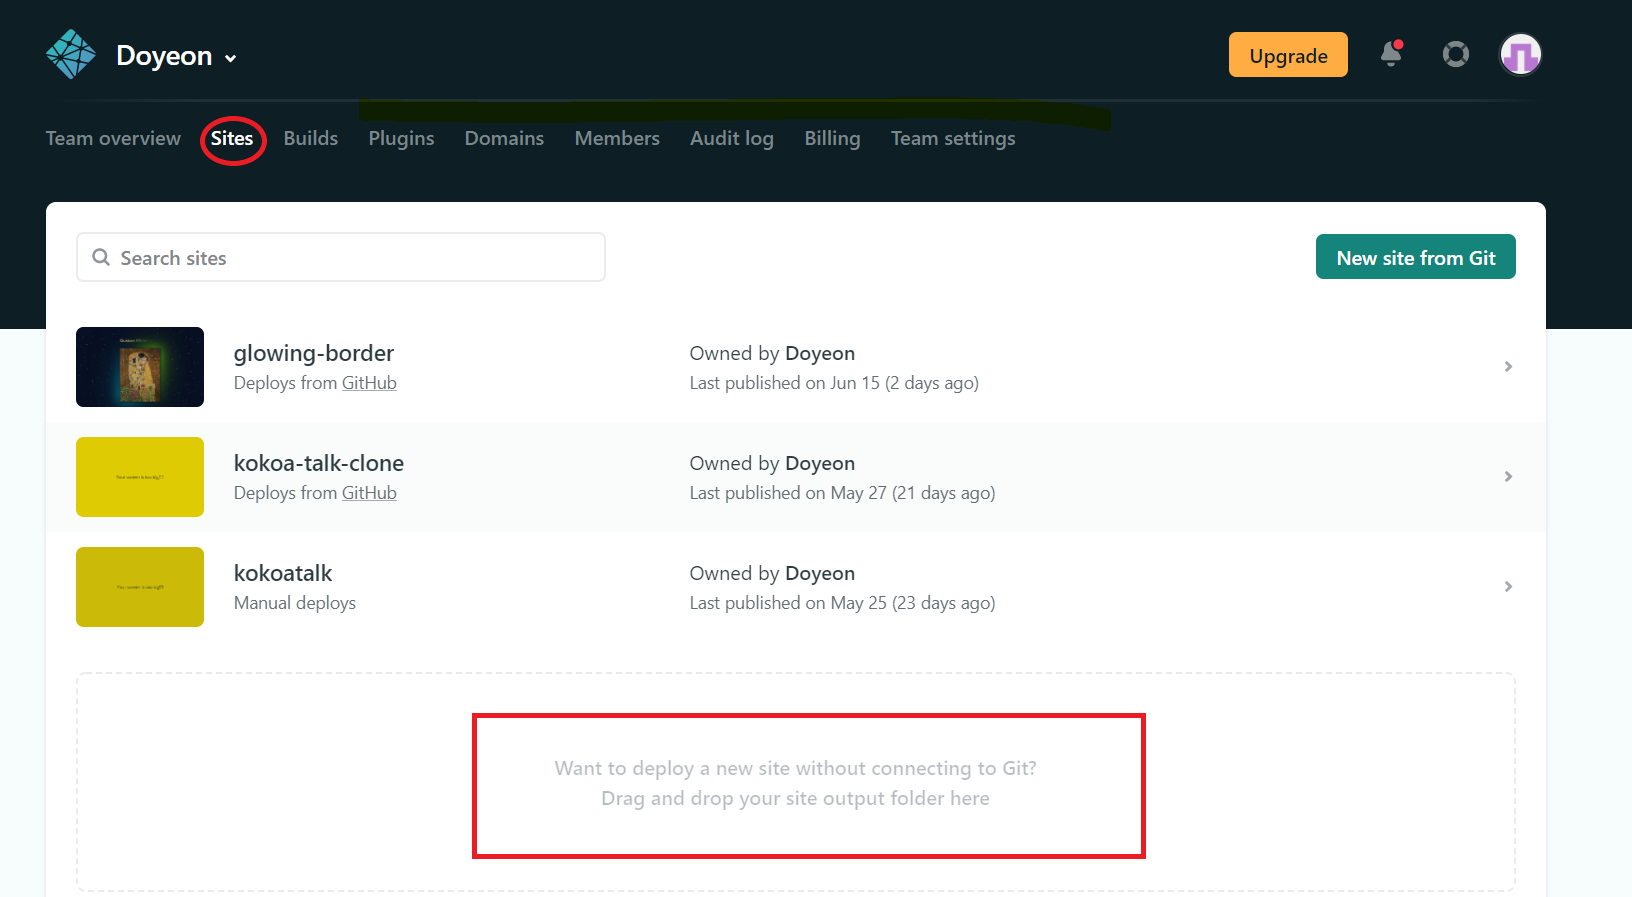Click 'Last published on Jun 15 (2 days ago)'

coord(834,383)
